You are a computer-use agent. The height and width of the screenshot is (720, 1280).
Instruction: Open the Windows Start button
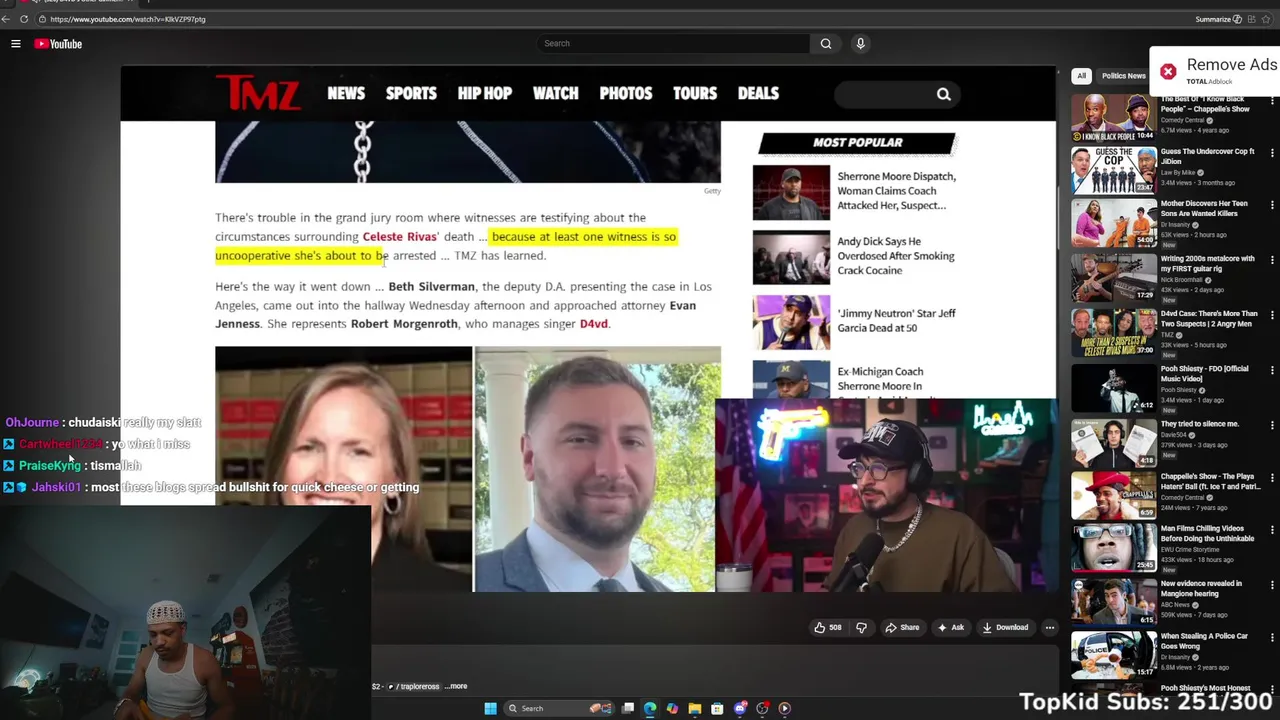(x=490, y=709)
